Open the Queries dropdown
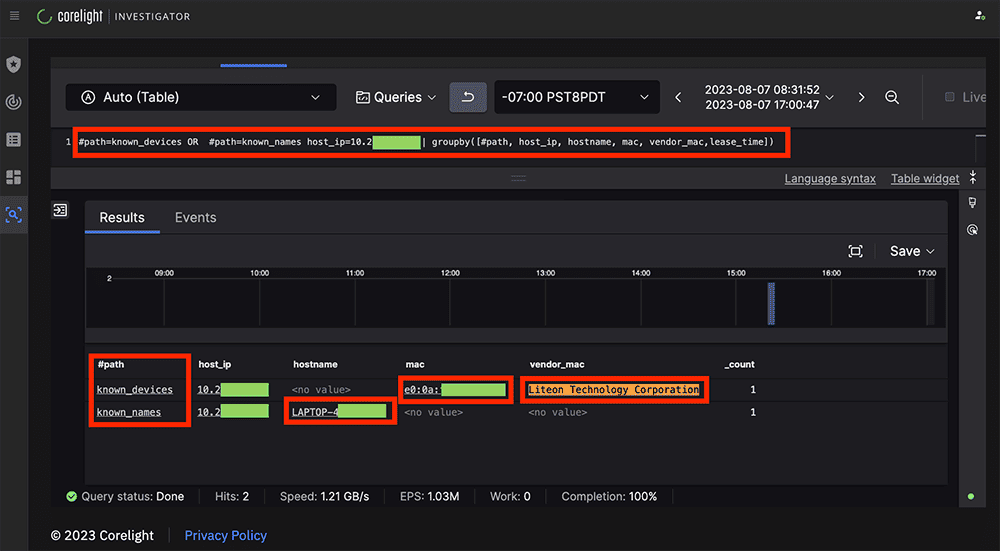The width and height of the screenshot is (1000, 551). pyautogui.click(x=397, y=97)
